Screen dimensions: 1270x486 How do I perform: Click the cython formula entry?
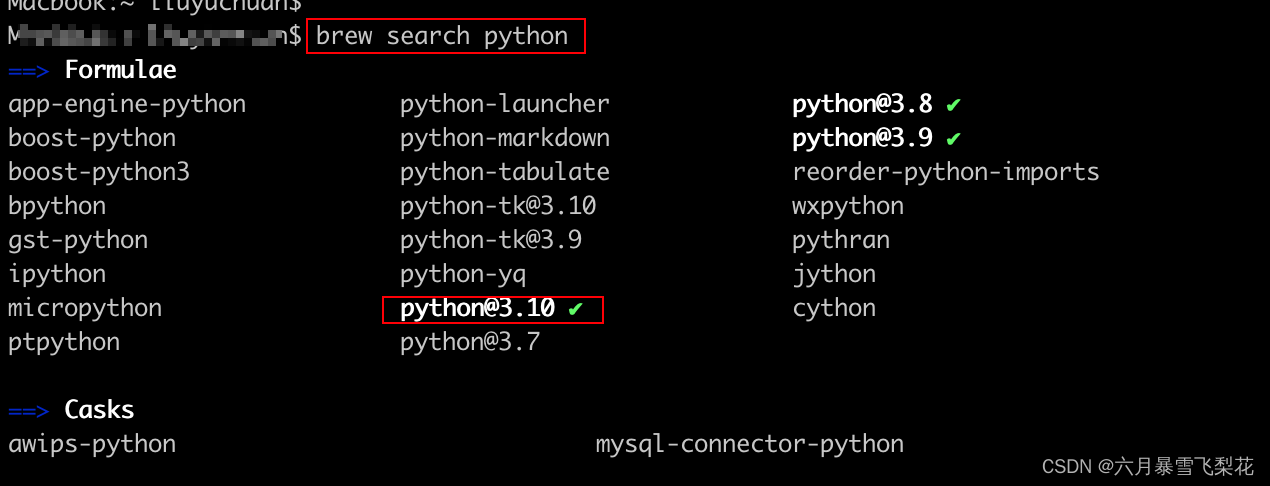834,308
